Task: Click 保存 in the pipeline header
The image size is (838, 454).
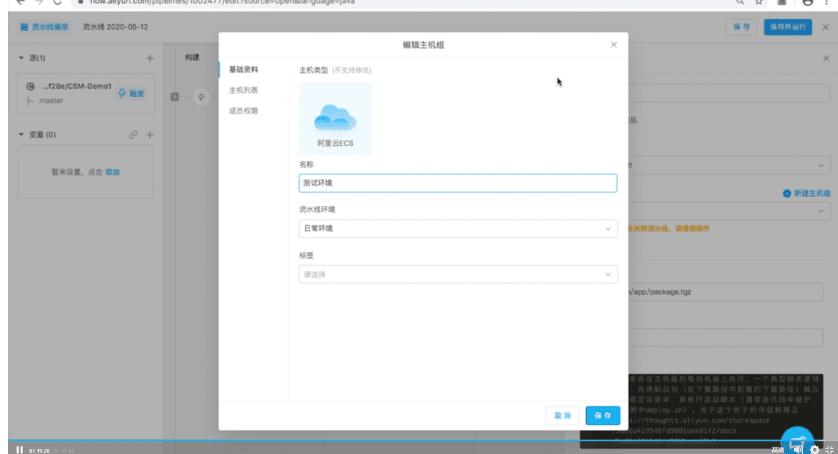Action: click(x=741, y=27)
